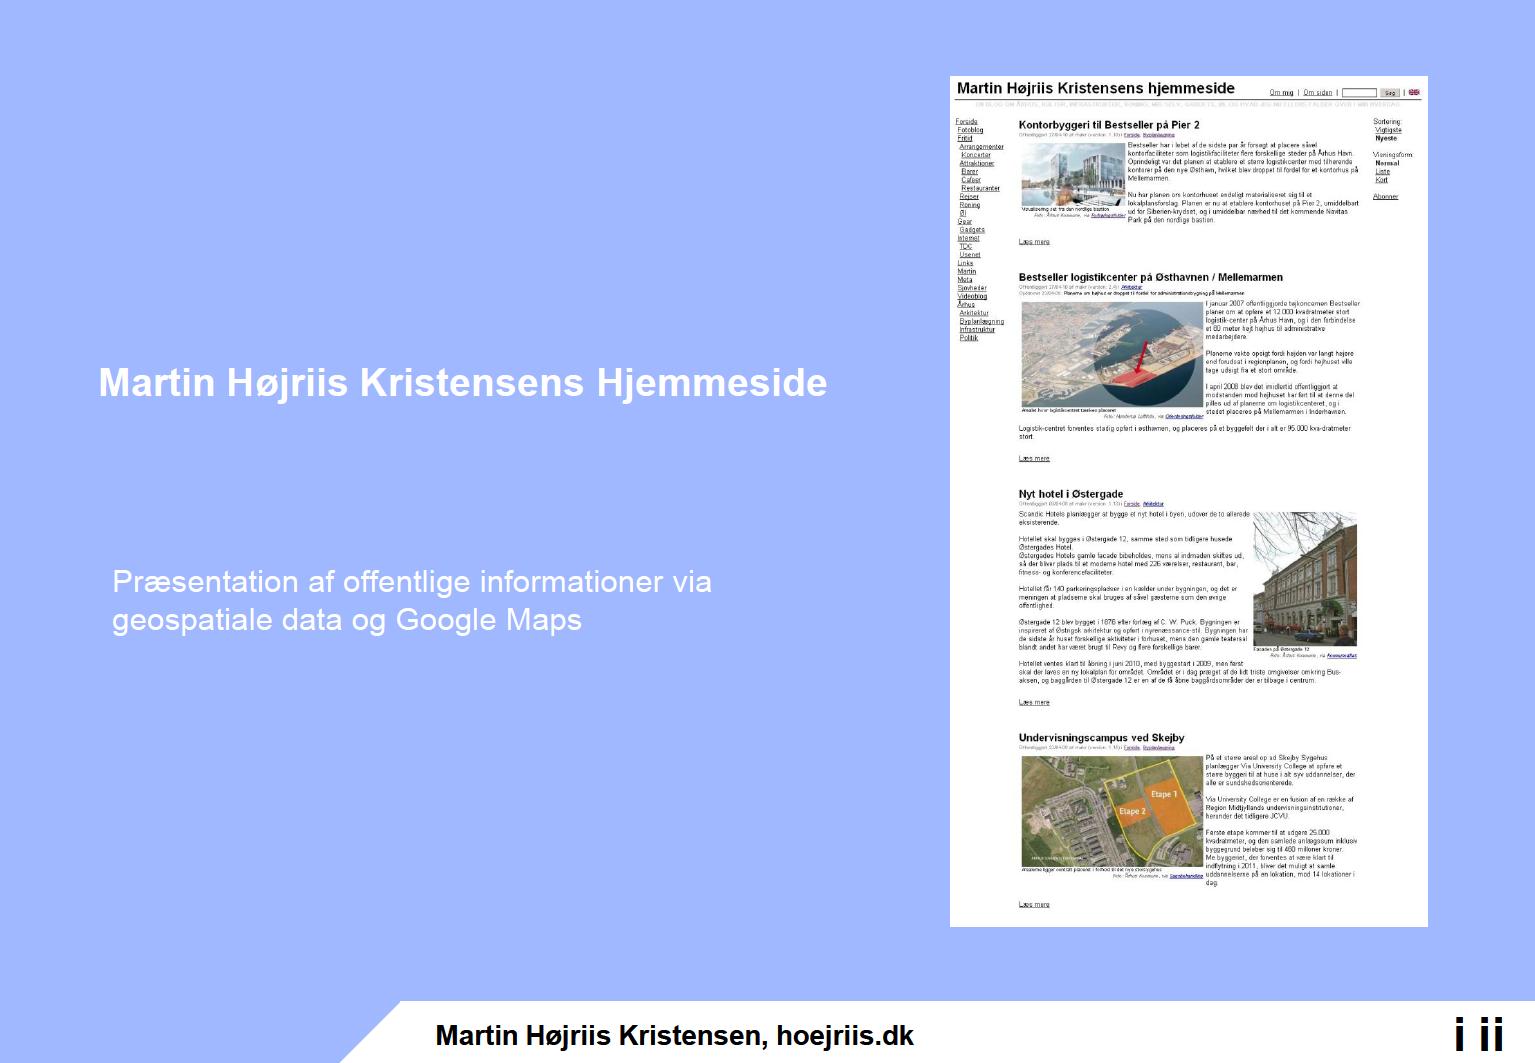Viewport: 1535px width, 1063px height.
Task: Open the Om siden link
Action: pyautogui.click(x=1317, y=93)
